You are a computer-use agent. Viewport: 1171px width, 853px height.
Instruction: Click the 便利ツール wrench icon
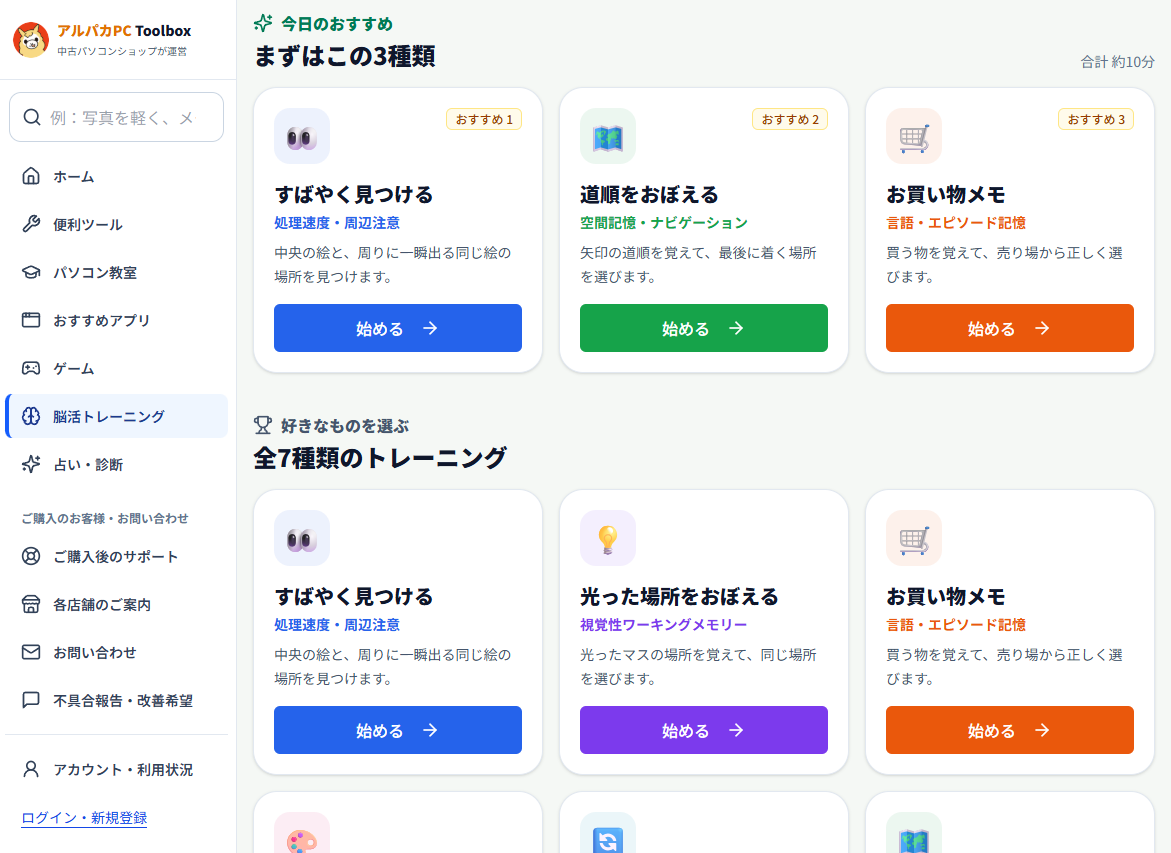click(31, 224)
